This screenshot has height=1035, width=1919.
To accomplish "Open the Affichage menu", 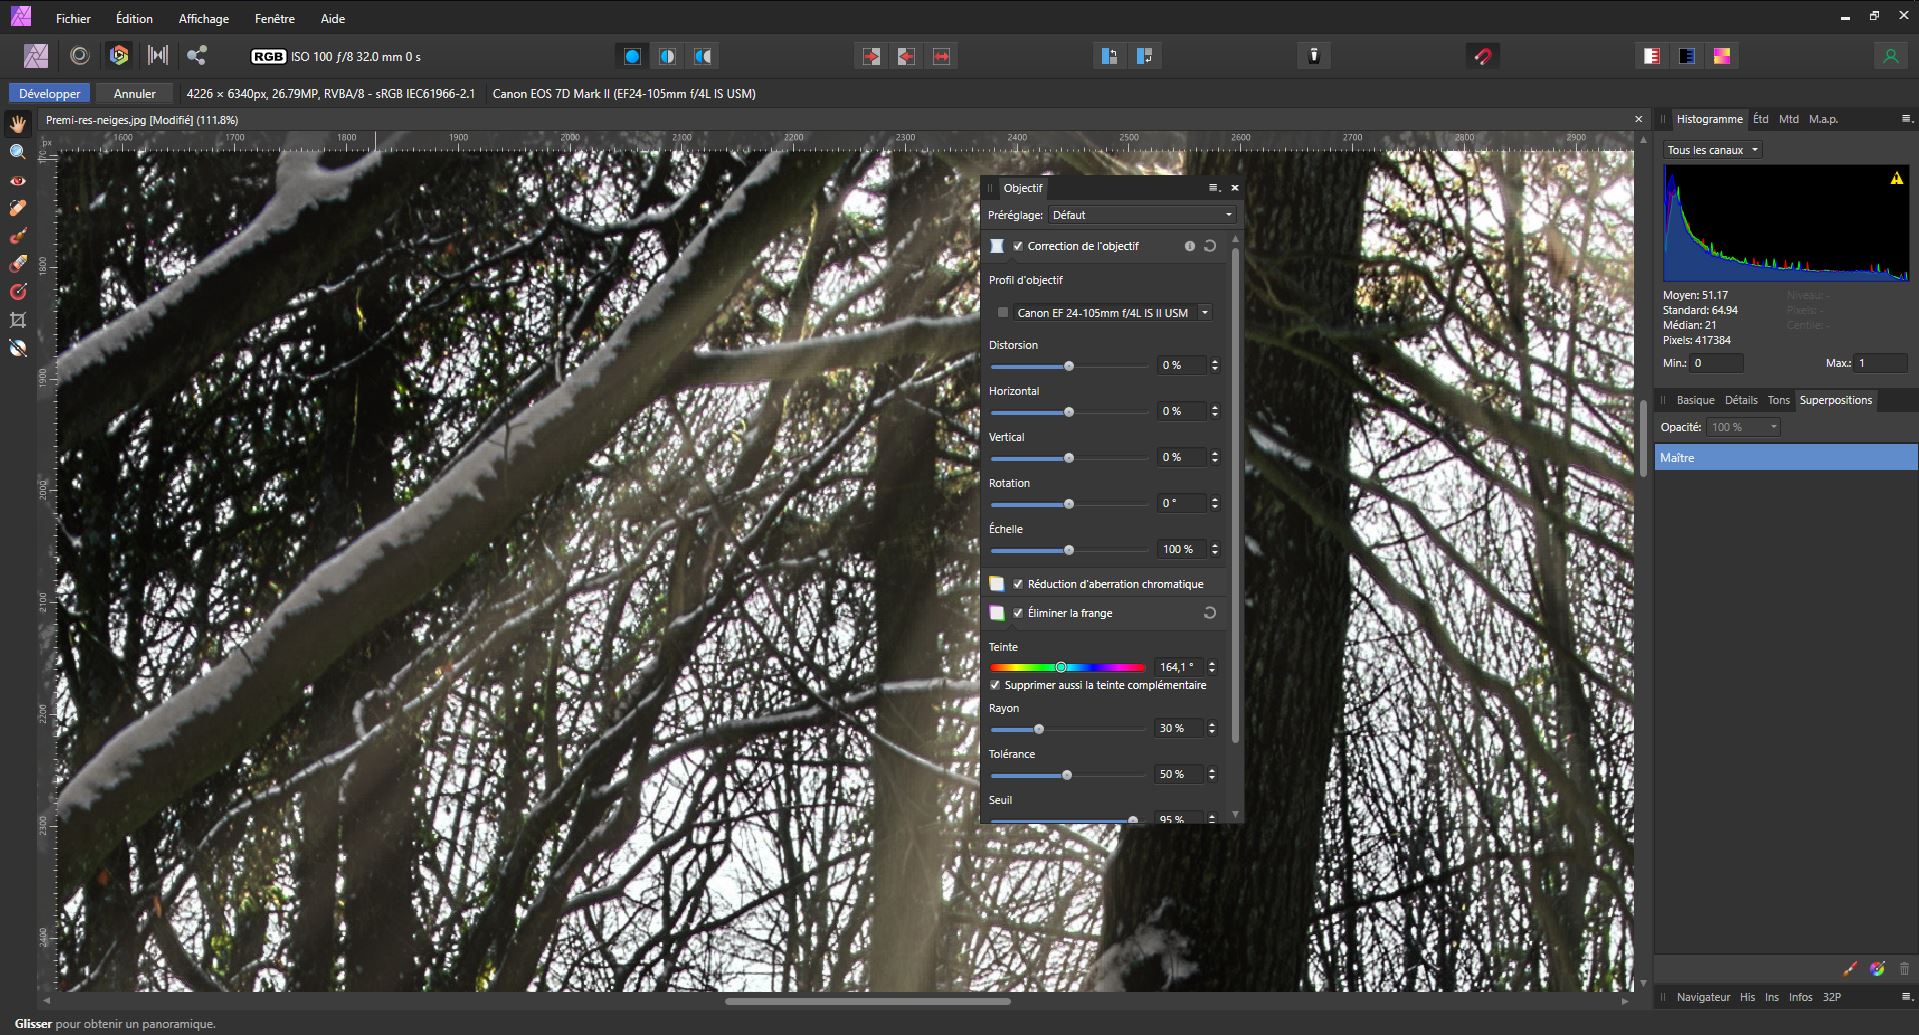I will (x=204, y=18).
